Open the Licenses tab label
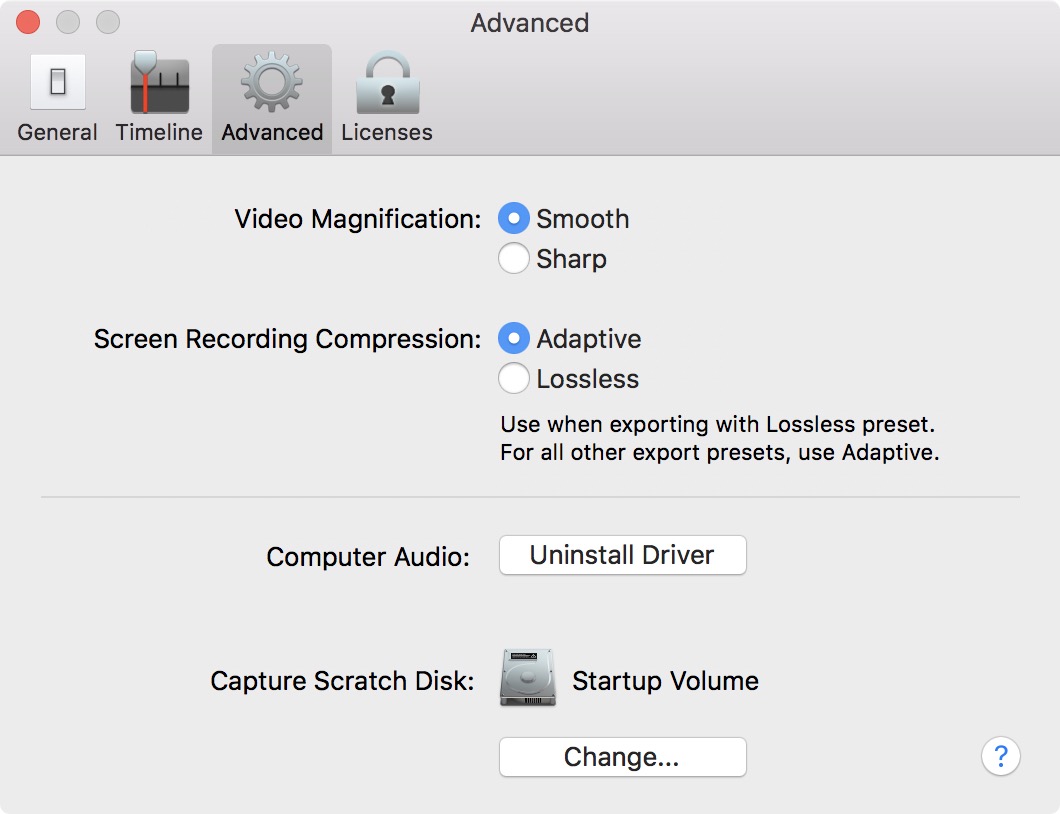1060x814 pixels. coord(387,133)
